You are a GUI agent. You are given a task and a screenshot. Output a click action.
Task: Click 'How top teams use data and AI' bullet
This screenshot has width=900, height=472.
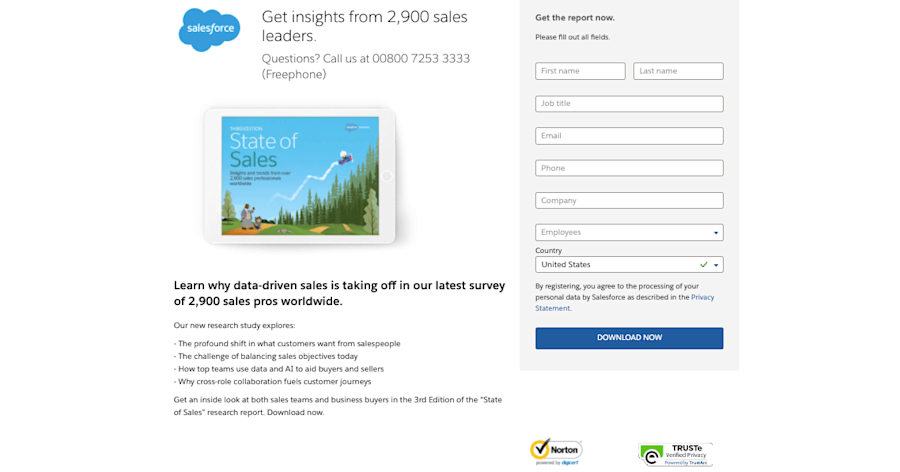tap(279, 369)
